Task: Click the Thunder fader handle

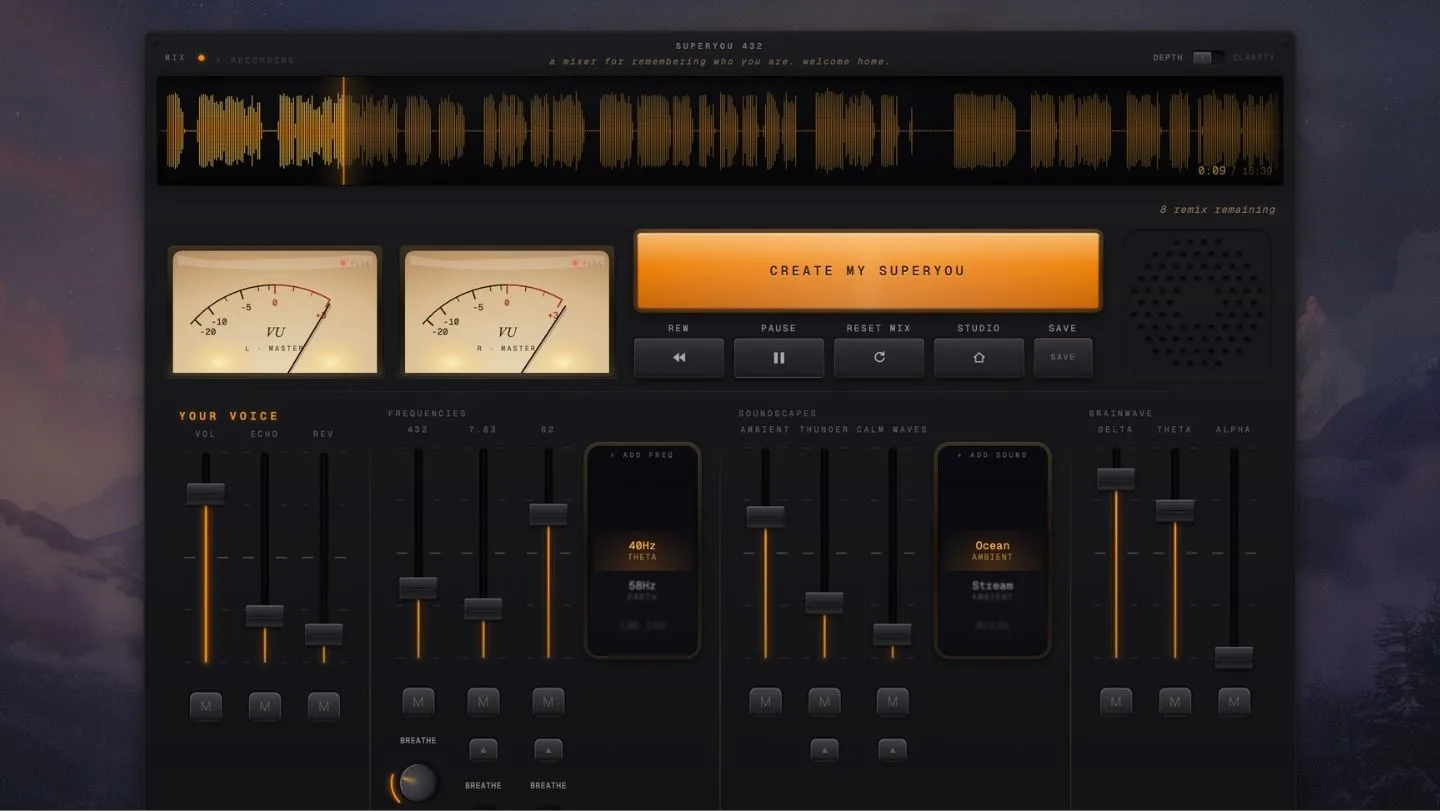Action: point(824,603)
